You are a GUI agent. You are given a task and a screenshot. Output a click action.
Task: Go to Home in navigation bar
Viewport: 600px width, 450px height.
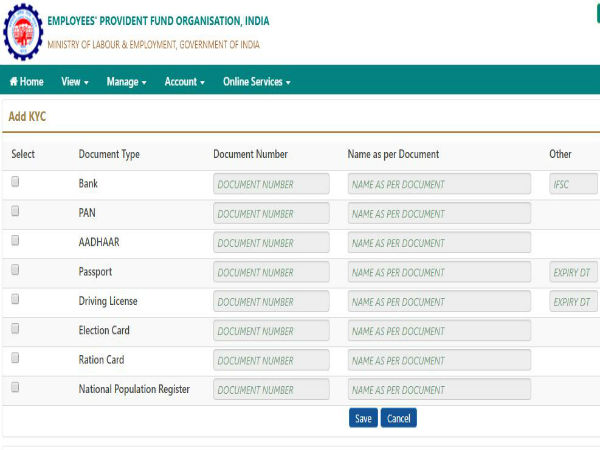[27, 82]
